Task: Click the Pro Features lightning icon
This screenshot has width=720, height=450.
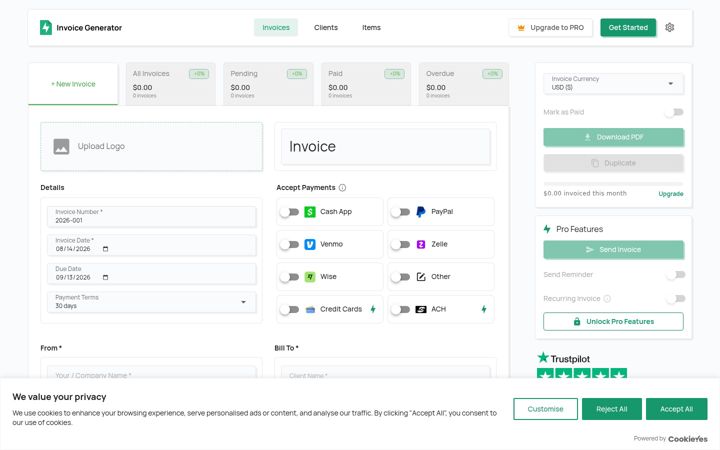Action: pos(547,229)
